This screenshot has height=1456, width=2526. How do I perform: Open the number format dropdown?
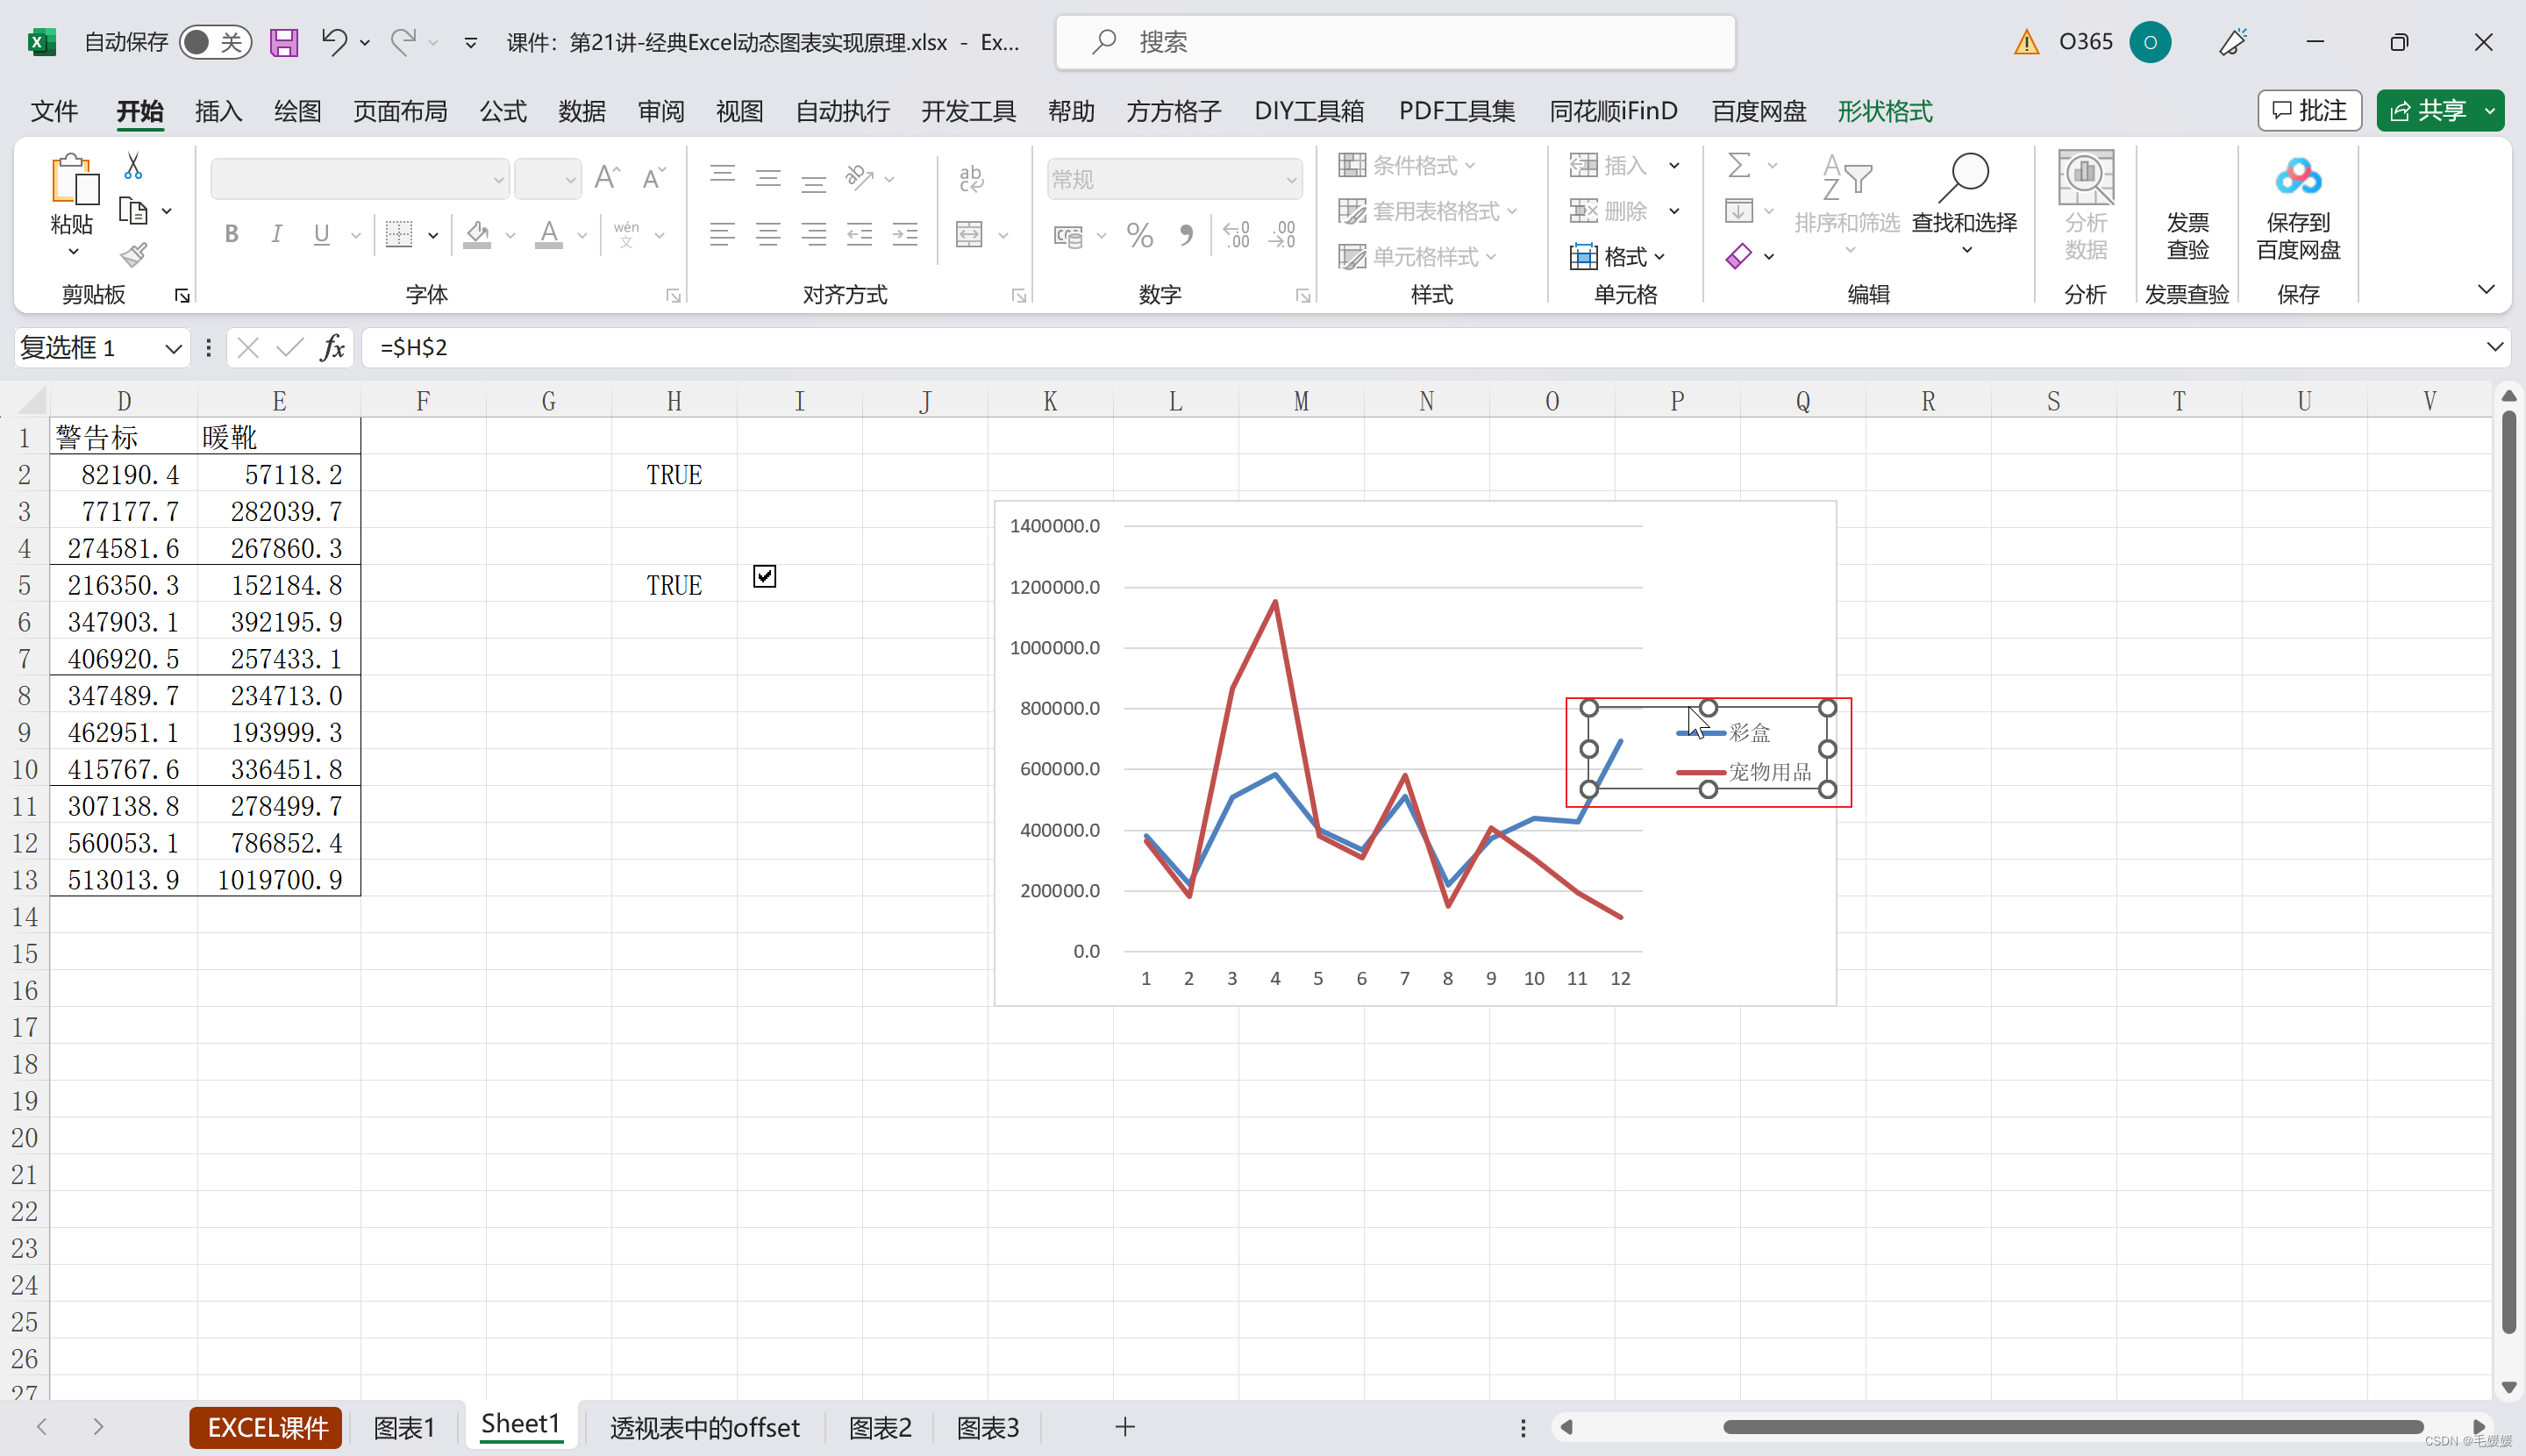tap(1291, 180)
